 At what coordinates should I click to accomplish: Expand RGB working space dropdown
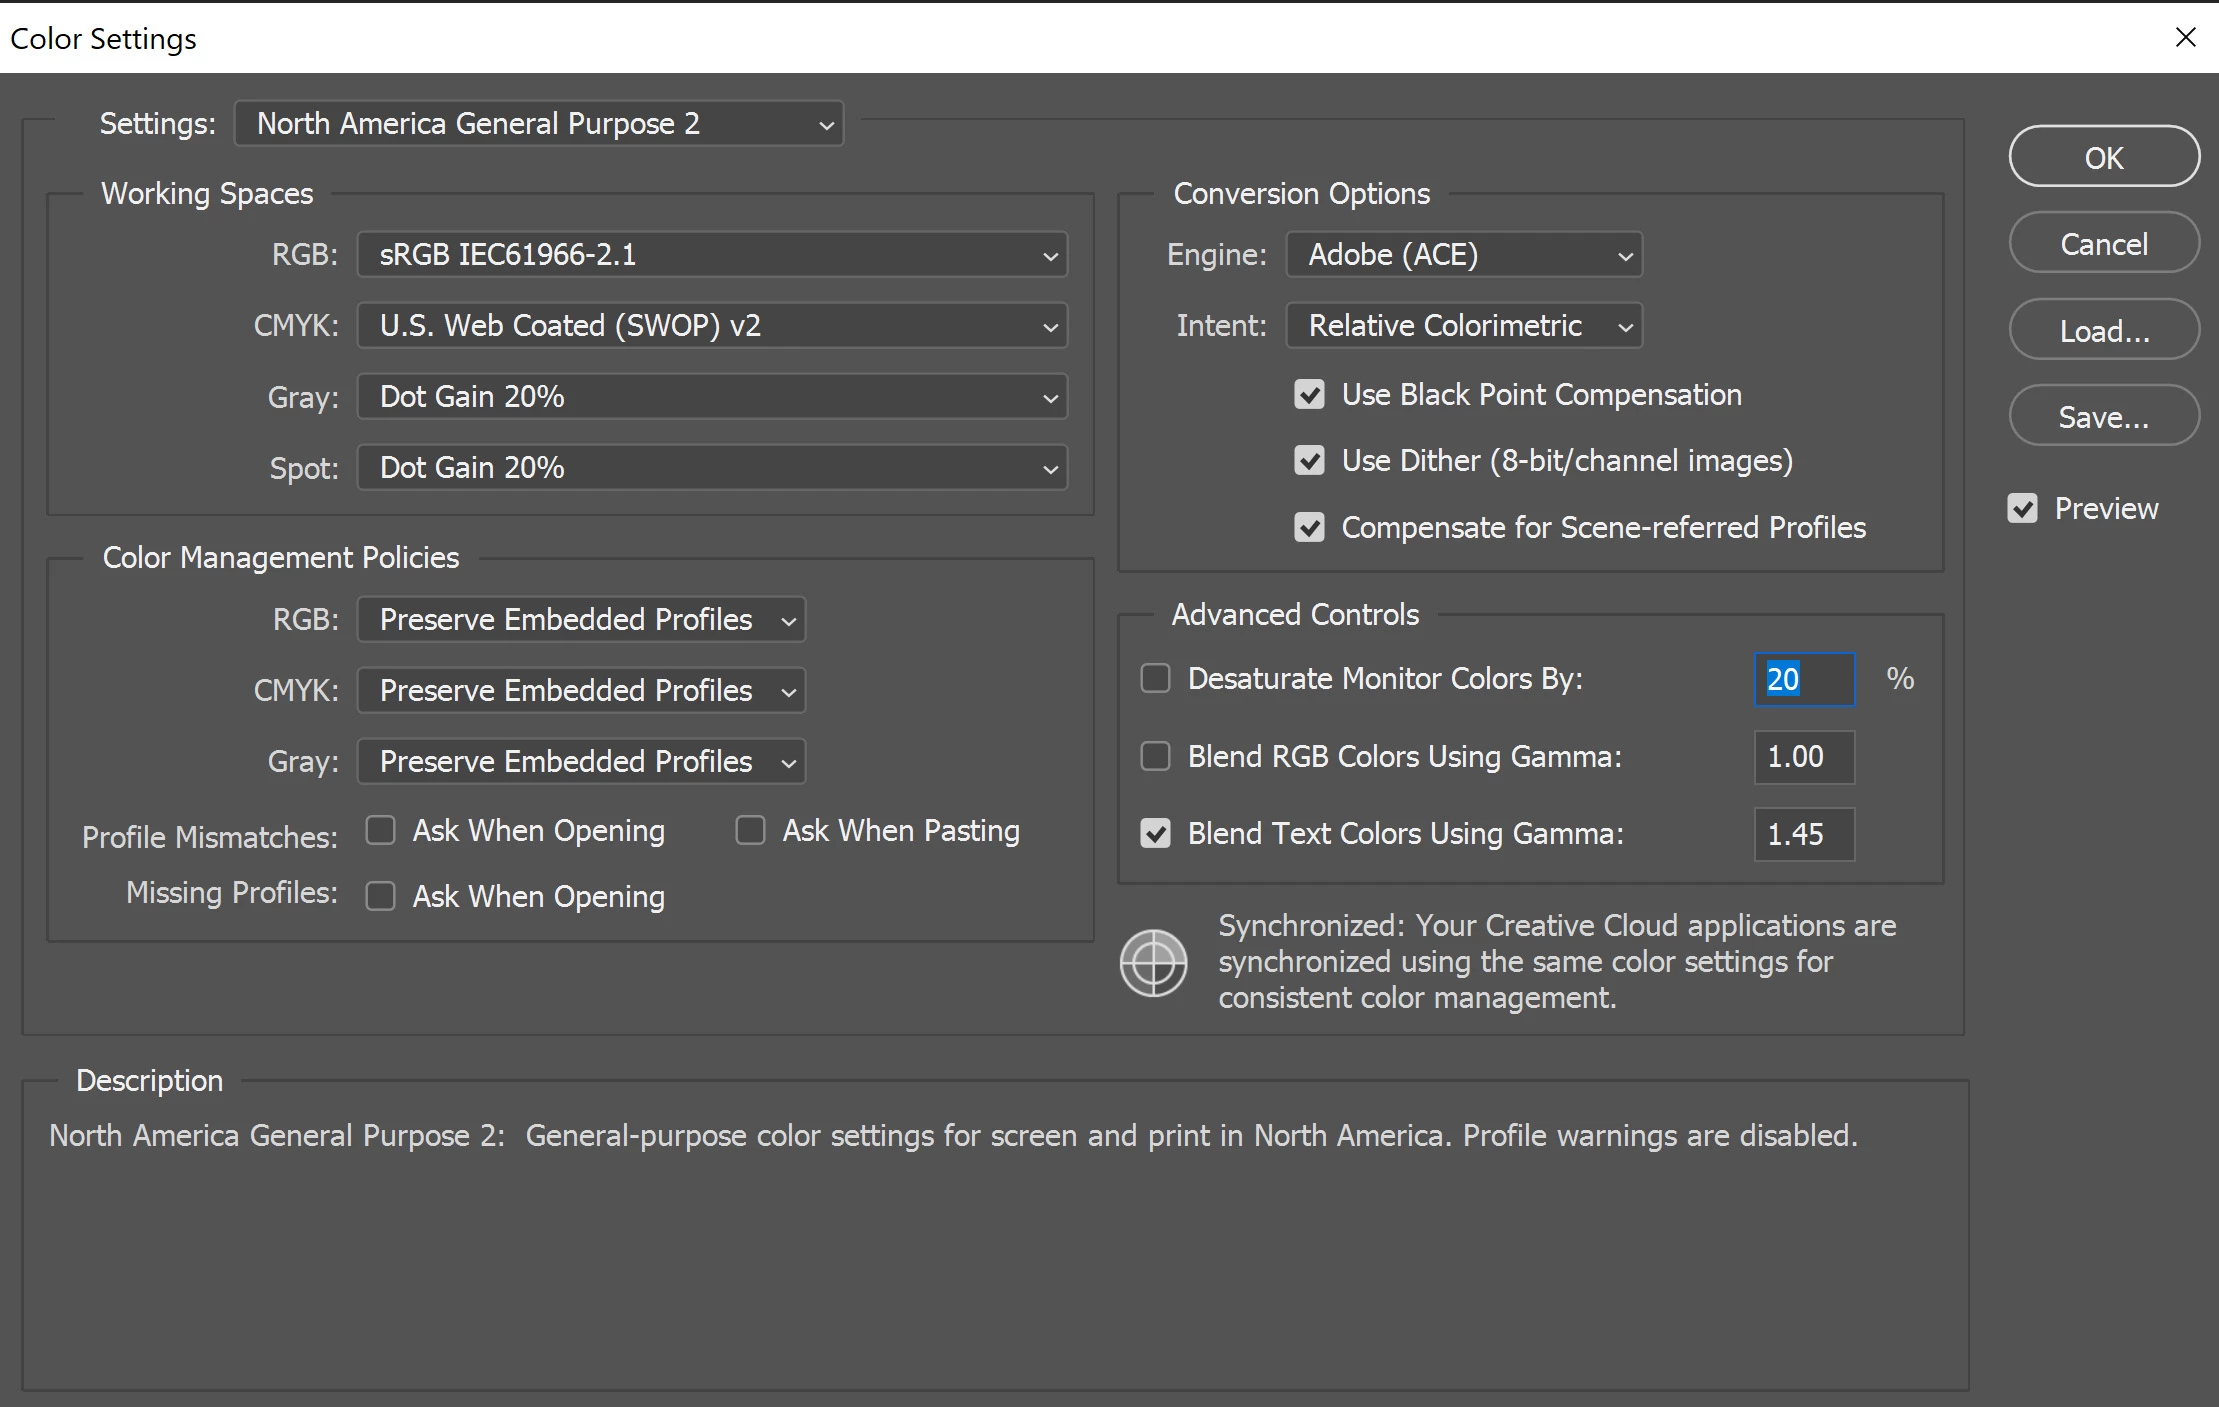tap(711, 254)
